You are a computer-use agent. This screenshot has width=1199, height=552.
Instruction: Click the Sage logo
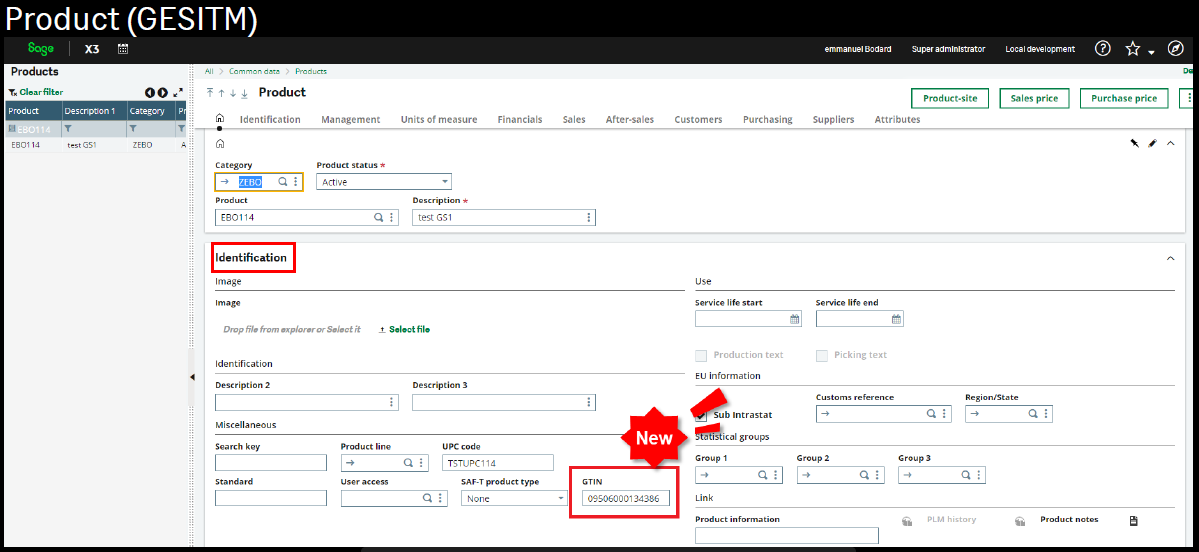41,48
